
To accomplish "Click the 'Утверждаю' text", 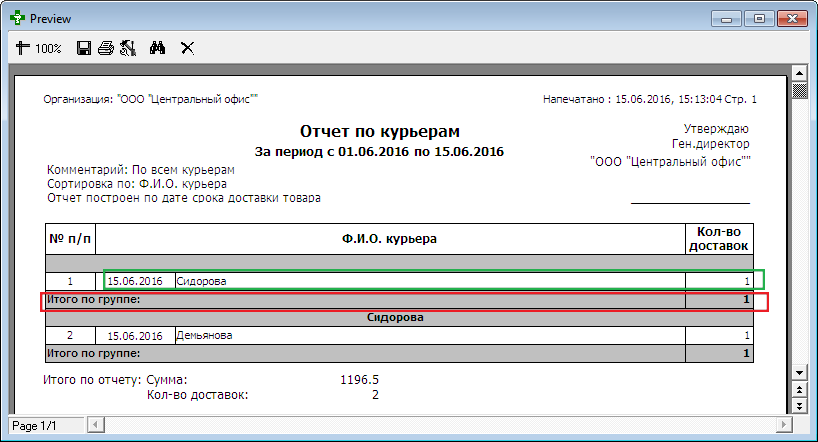I will point(716,129).
